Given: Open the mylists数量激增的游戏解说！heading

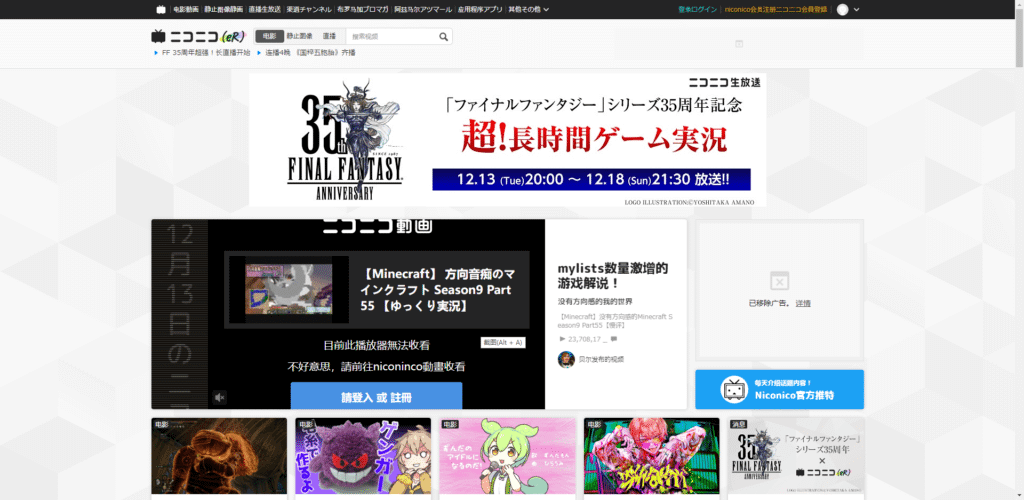Looking at the screenshot, I should tap(613, 275).
